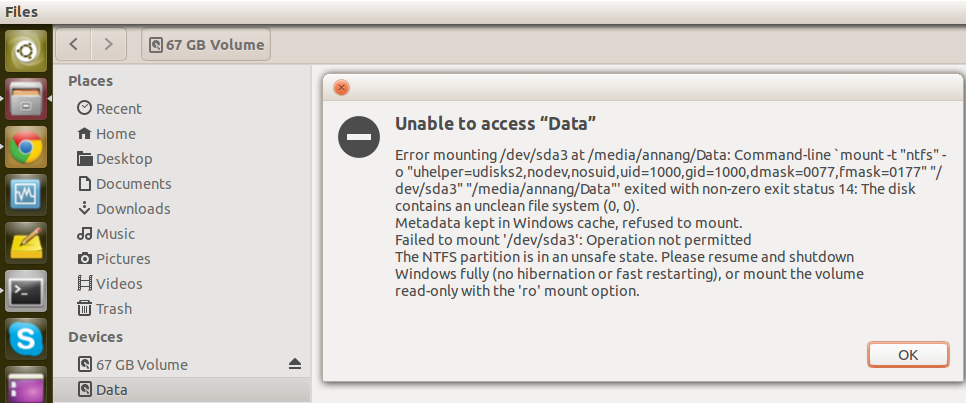
Task: Eject the 67 GB Volume
Action: 295,364
